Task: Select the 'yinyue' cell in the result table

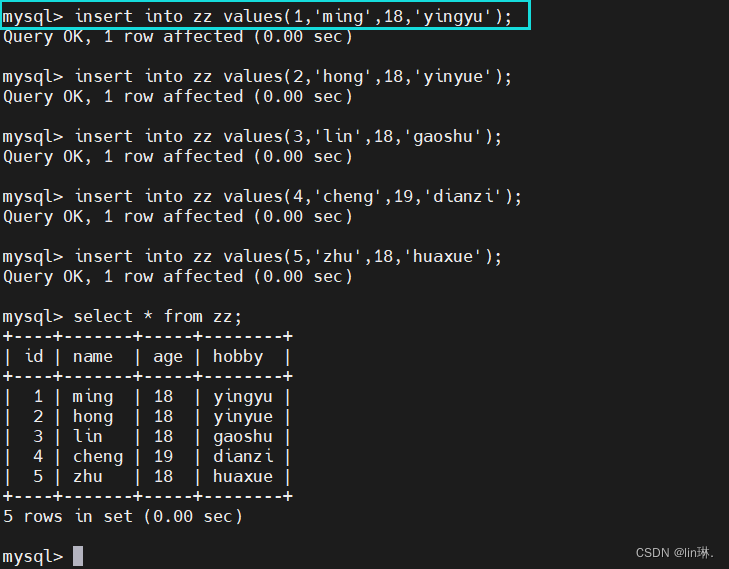Action: tap(242, 416)
